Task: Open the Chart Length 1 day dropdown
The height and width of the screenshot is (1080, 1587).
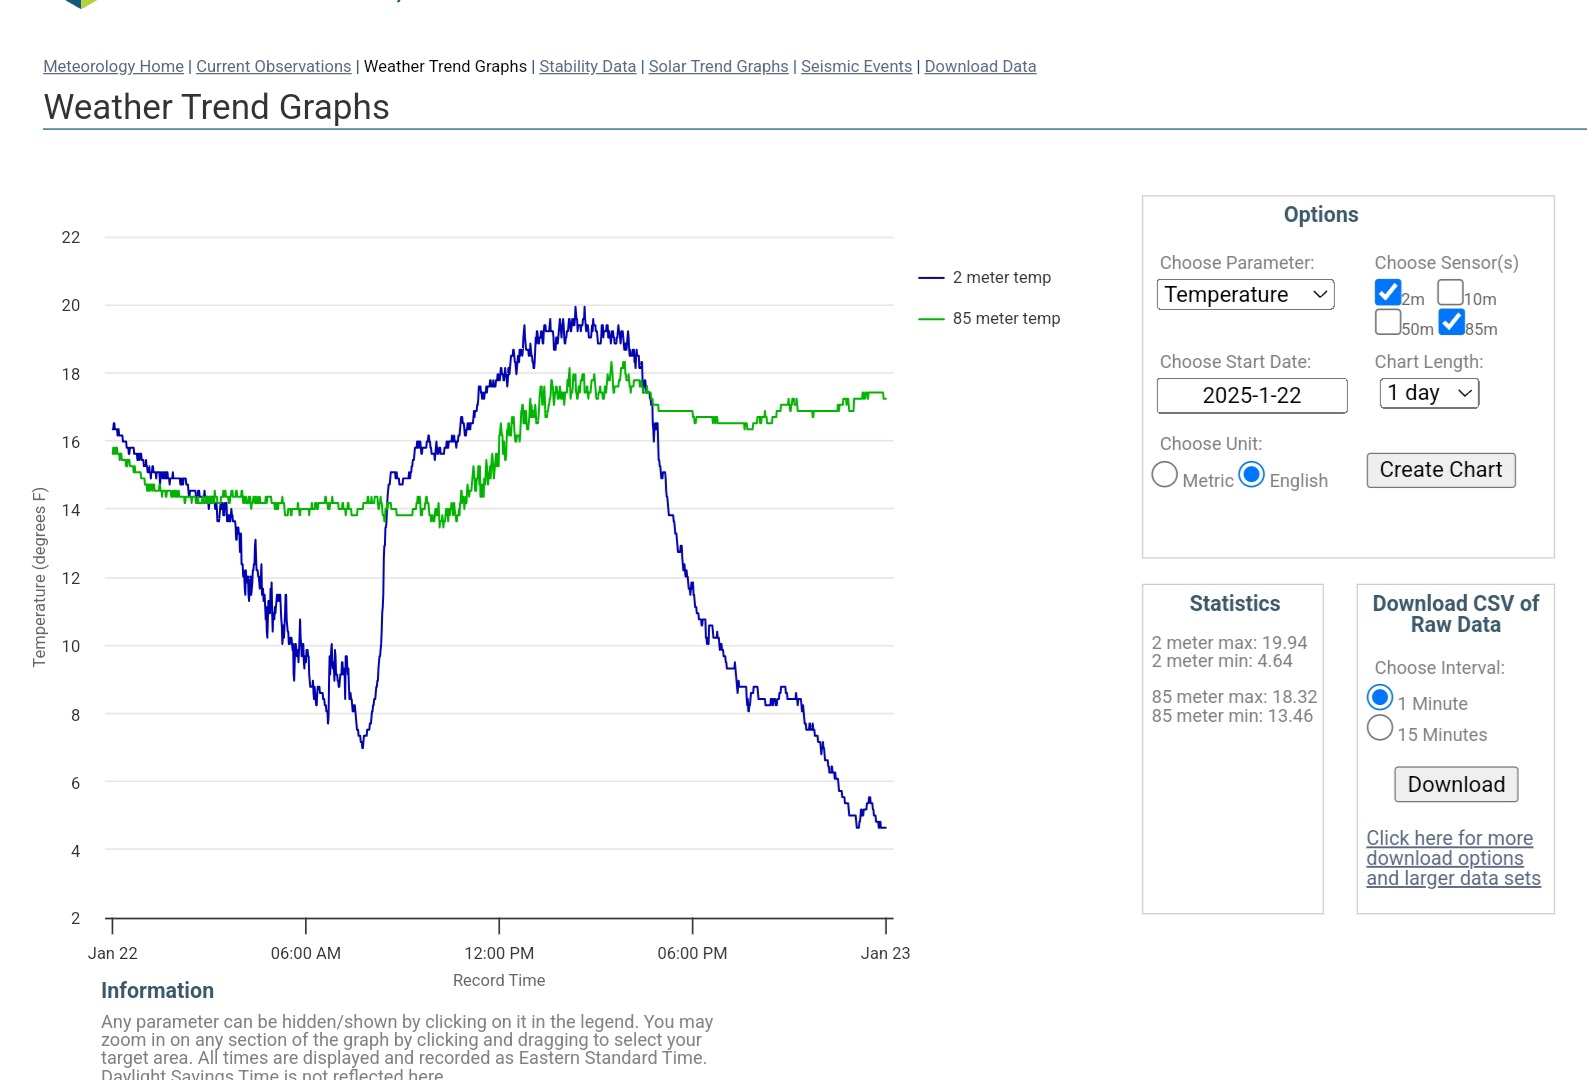Action: point(1429,393)
